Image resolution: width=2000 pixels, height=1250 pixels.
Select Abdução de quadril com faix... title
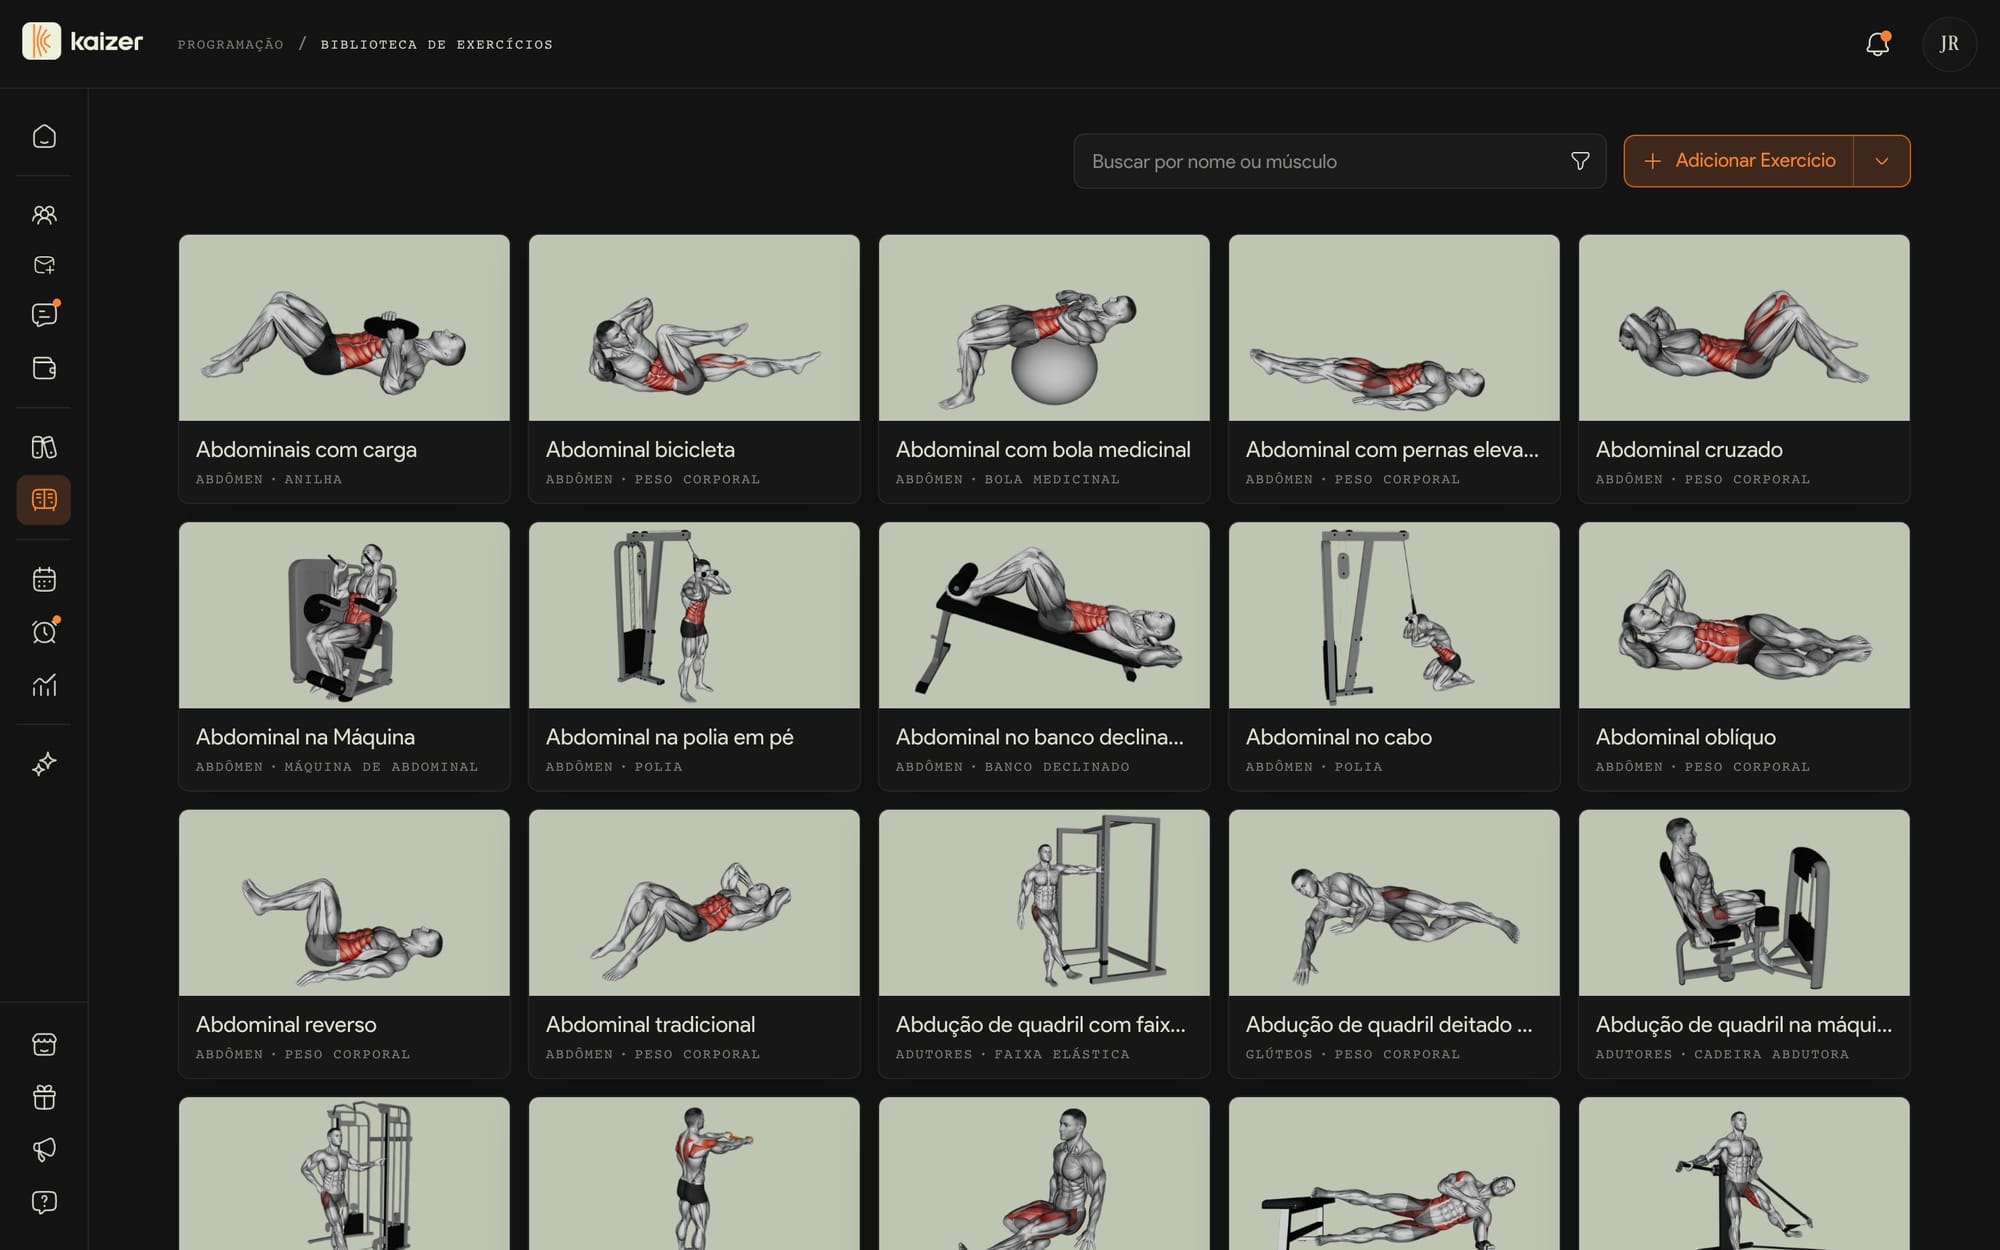pos(1041,1025)
